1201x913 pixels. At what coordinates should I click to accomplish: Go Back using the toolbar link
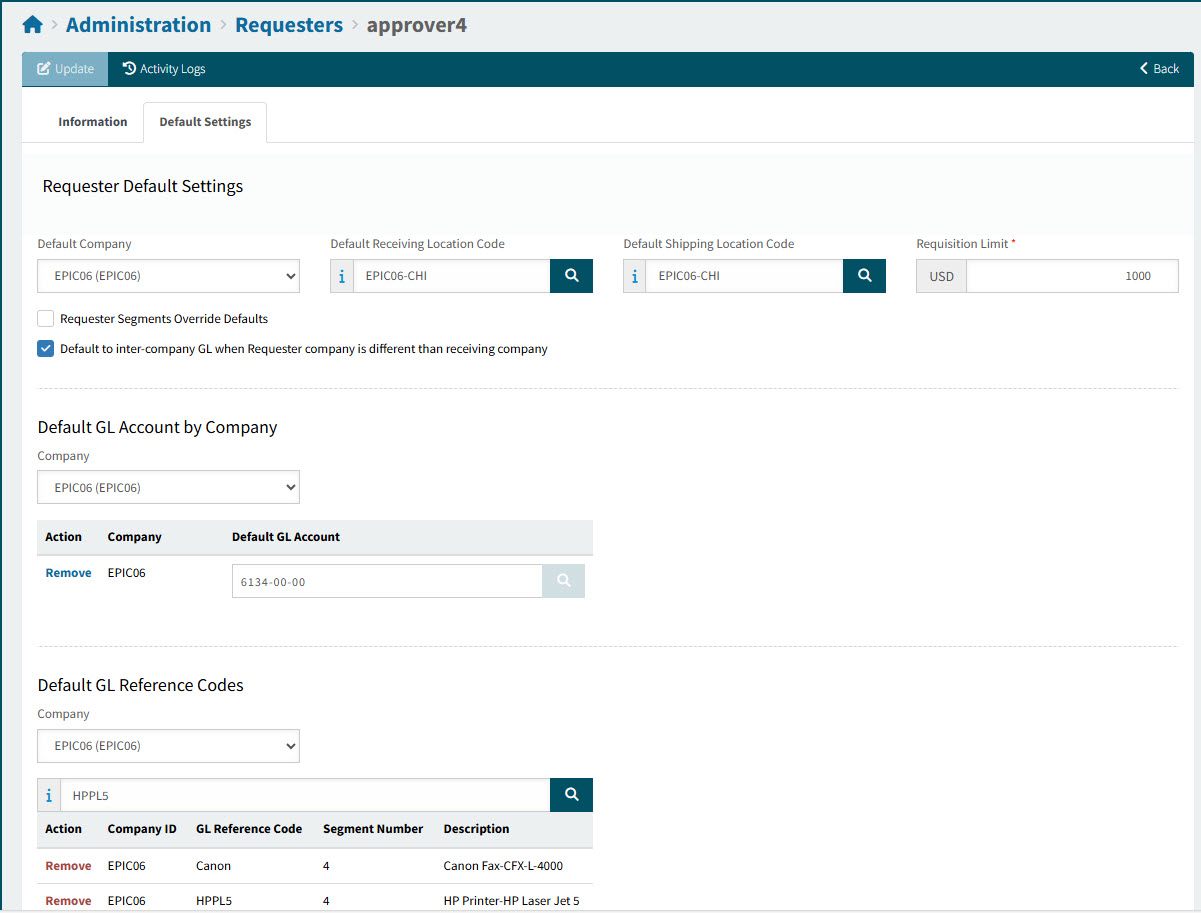(x=1159, y=69)
